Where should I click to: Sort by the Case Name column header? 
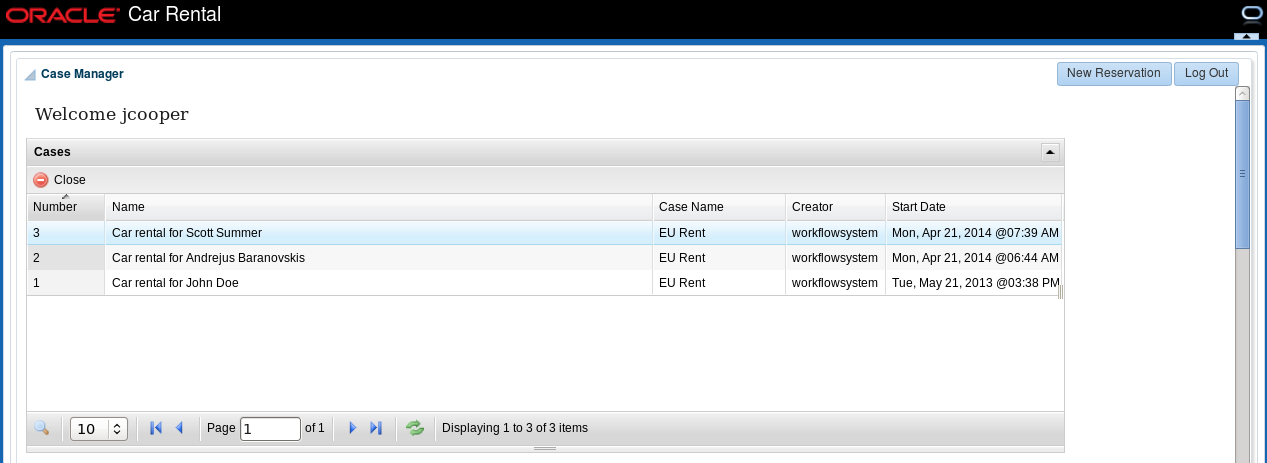pos(719,207)
